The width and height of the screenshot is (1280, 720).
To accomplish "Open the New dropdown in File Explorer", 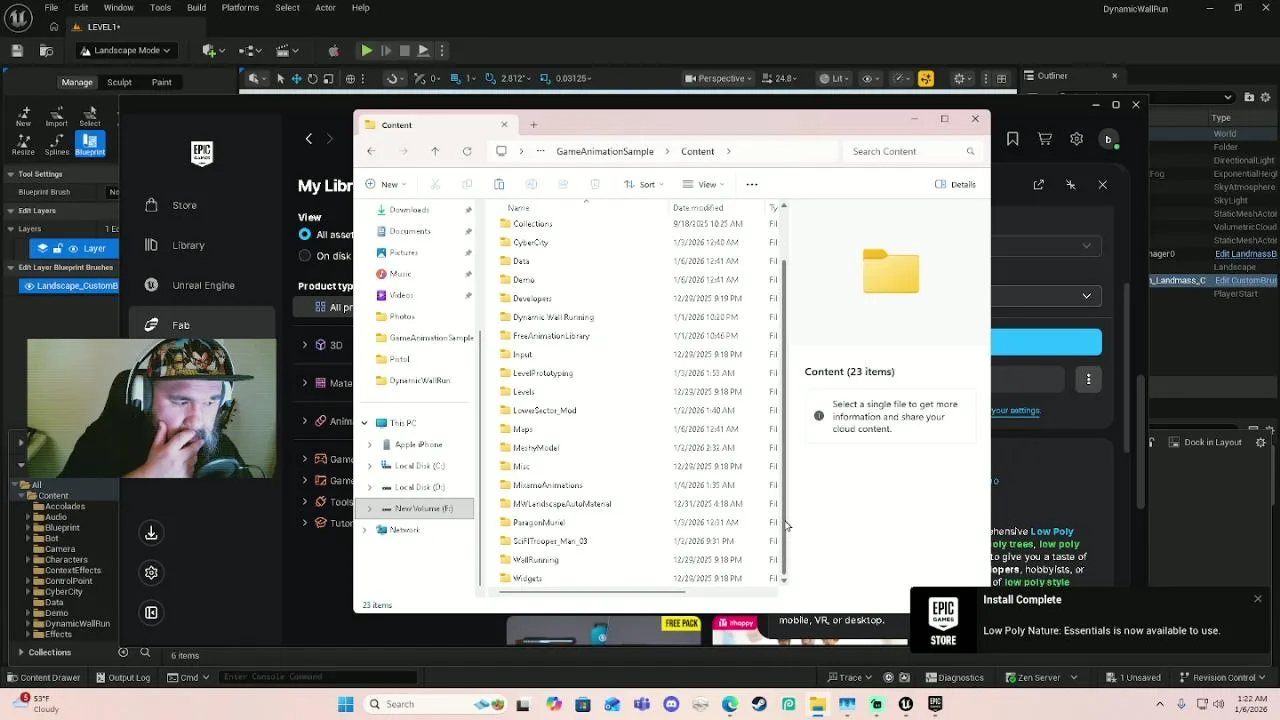I will pos(386,184).
